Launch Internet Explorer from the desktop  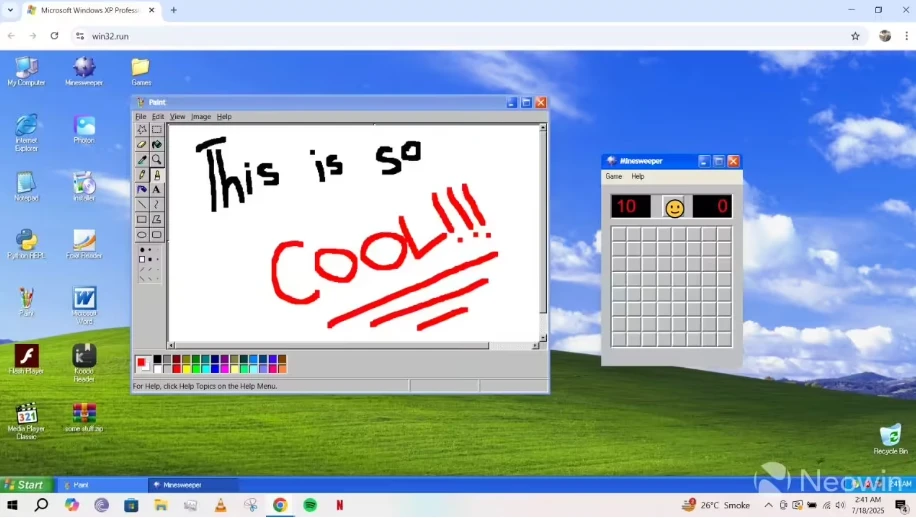click(x=26, y=133)
